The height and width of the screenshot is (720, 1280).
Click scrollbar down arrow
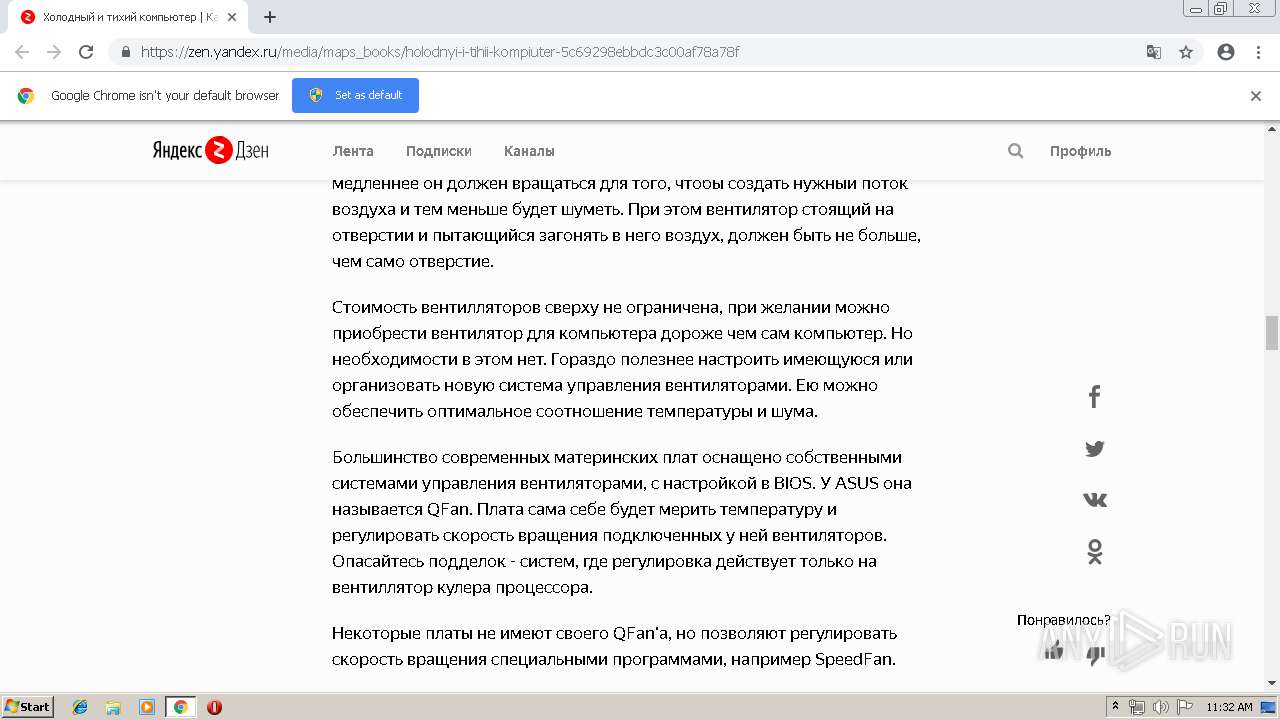1272,683
